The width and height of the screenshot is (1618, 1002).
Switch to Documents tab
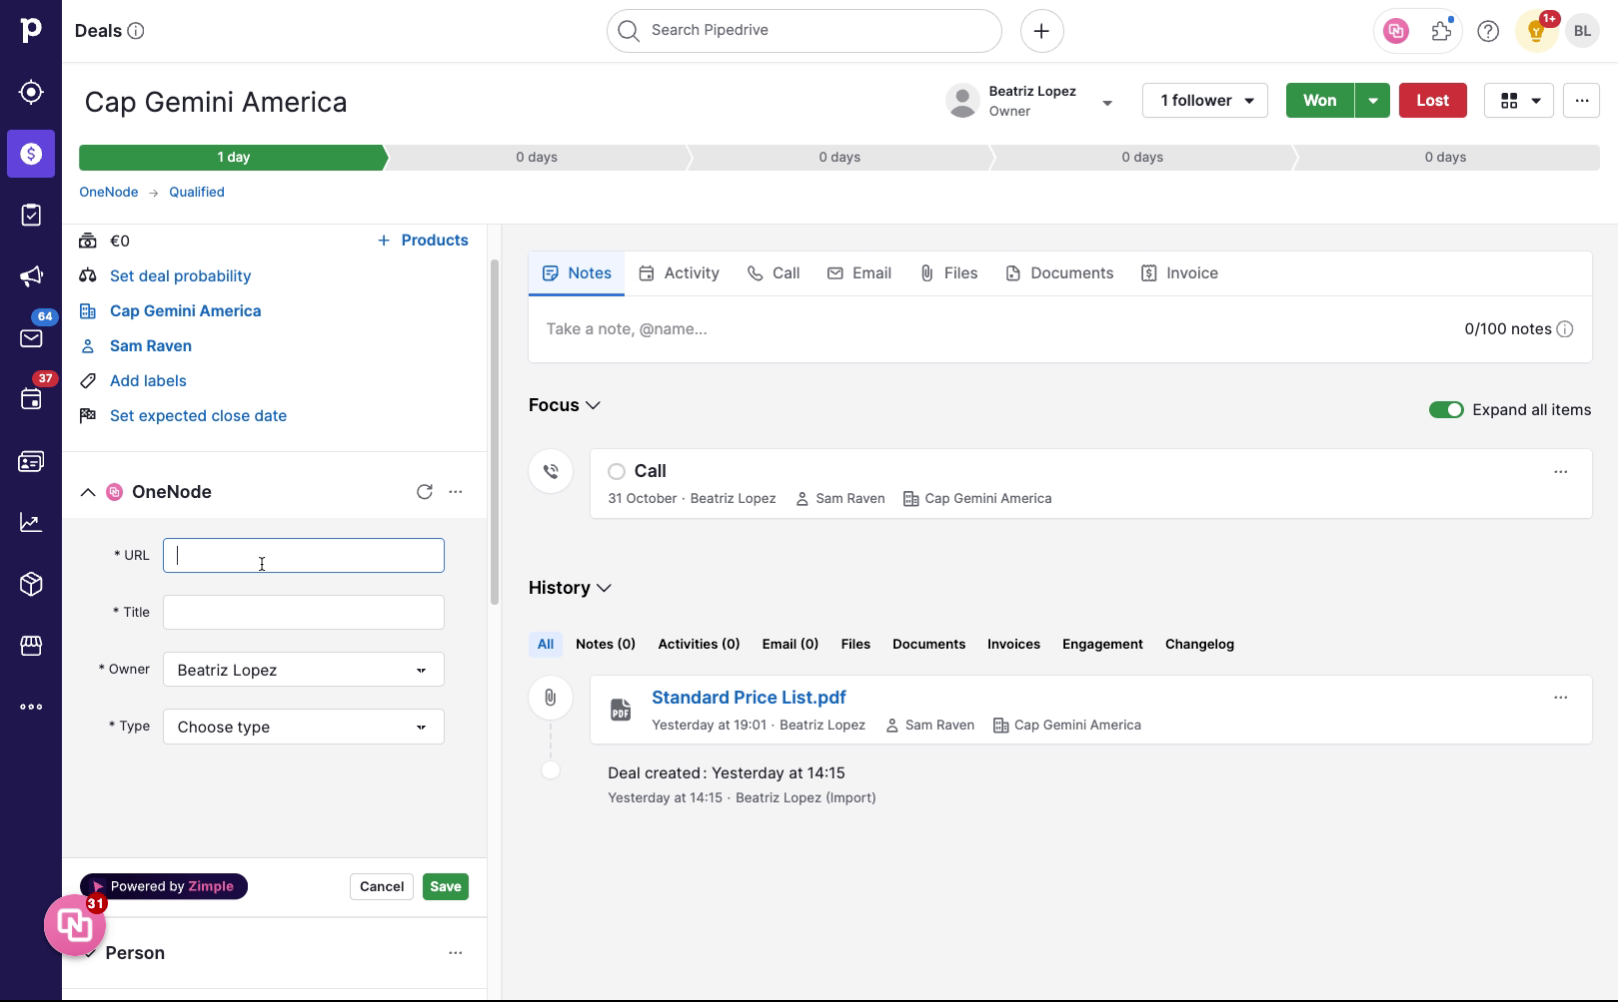[x=1059, y=273]
